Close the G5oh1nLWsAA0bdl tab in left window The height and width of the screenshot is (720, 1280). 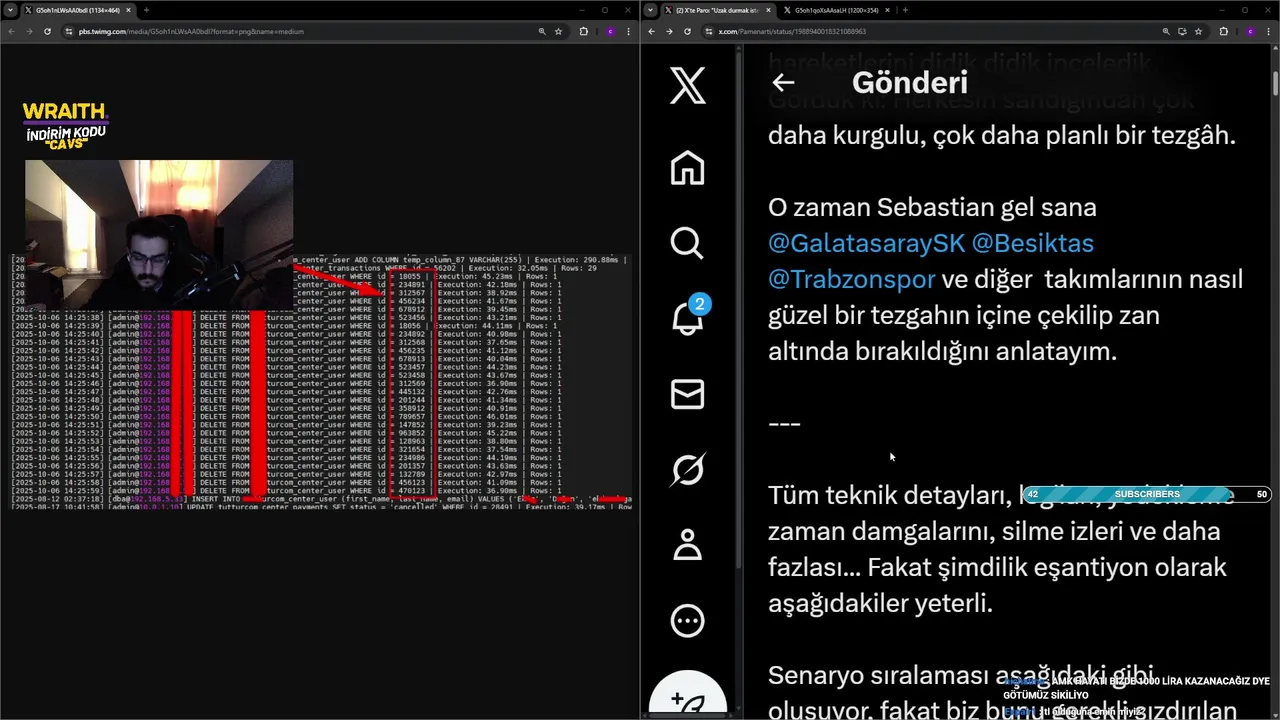coord(128,10)
